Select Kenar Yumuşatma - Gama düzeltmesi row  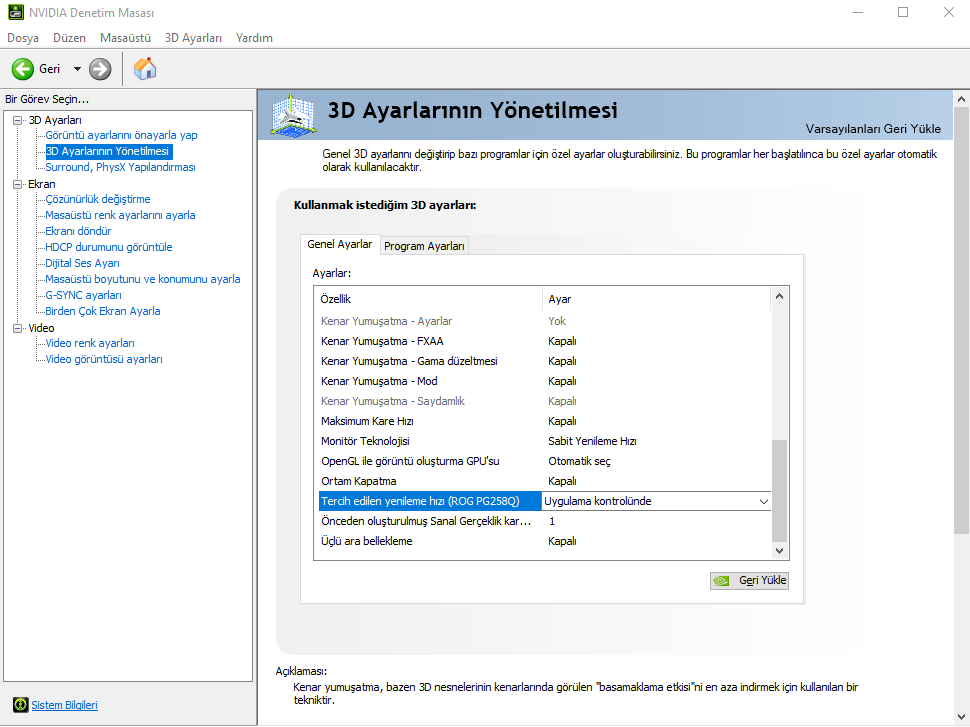pyautogui.click(x=545, y=361)
